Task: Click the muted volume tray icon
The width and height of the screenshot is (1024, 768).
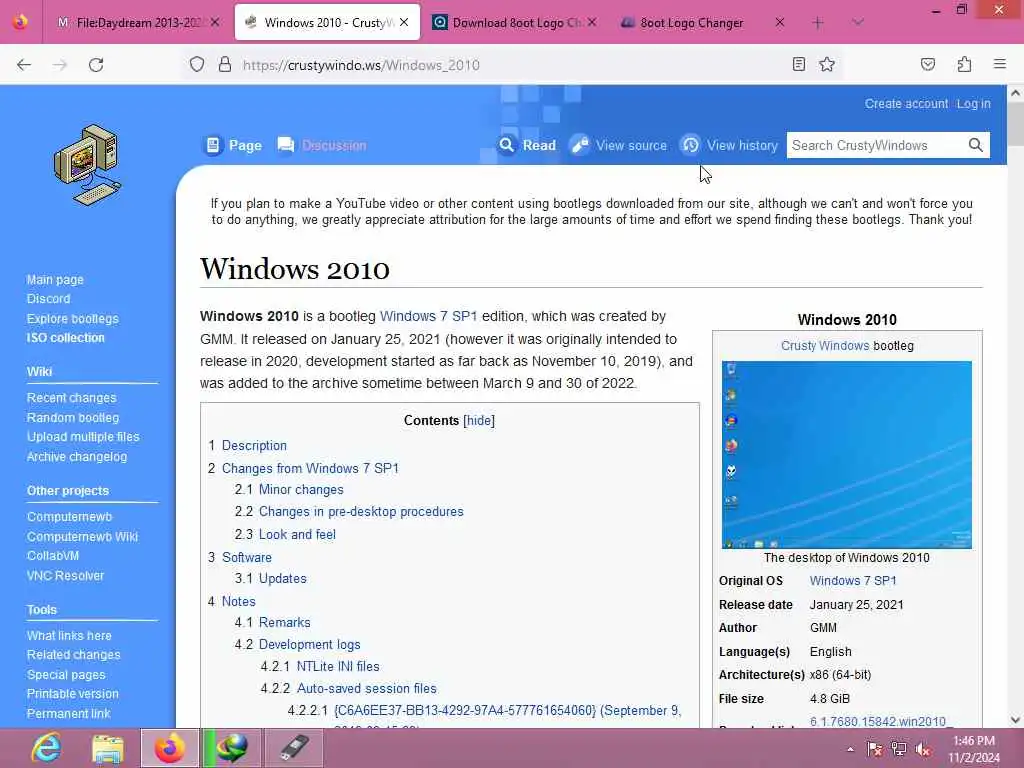Action: (x=923, y=749)
